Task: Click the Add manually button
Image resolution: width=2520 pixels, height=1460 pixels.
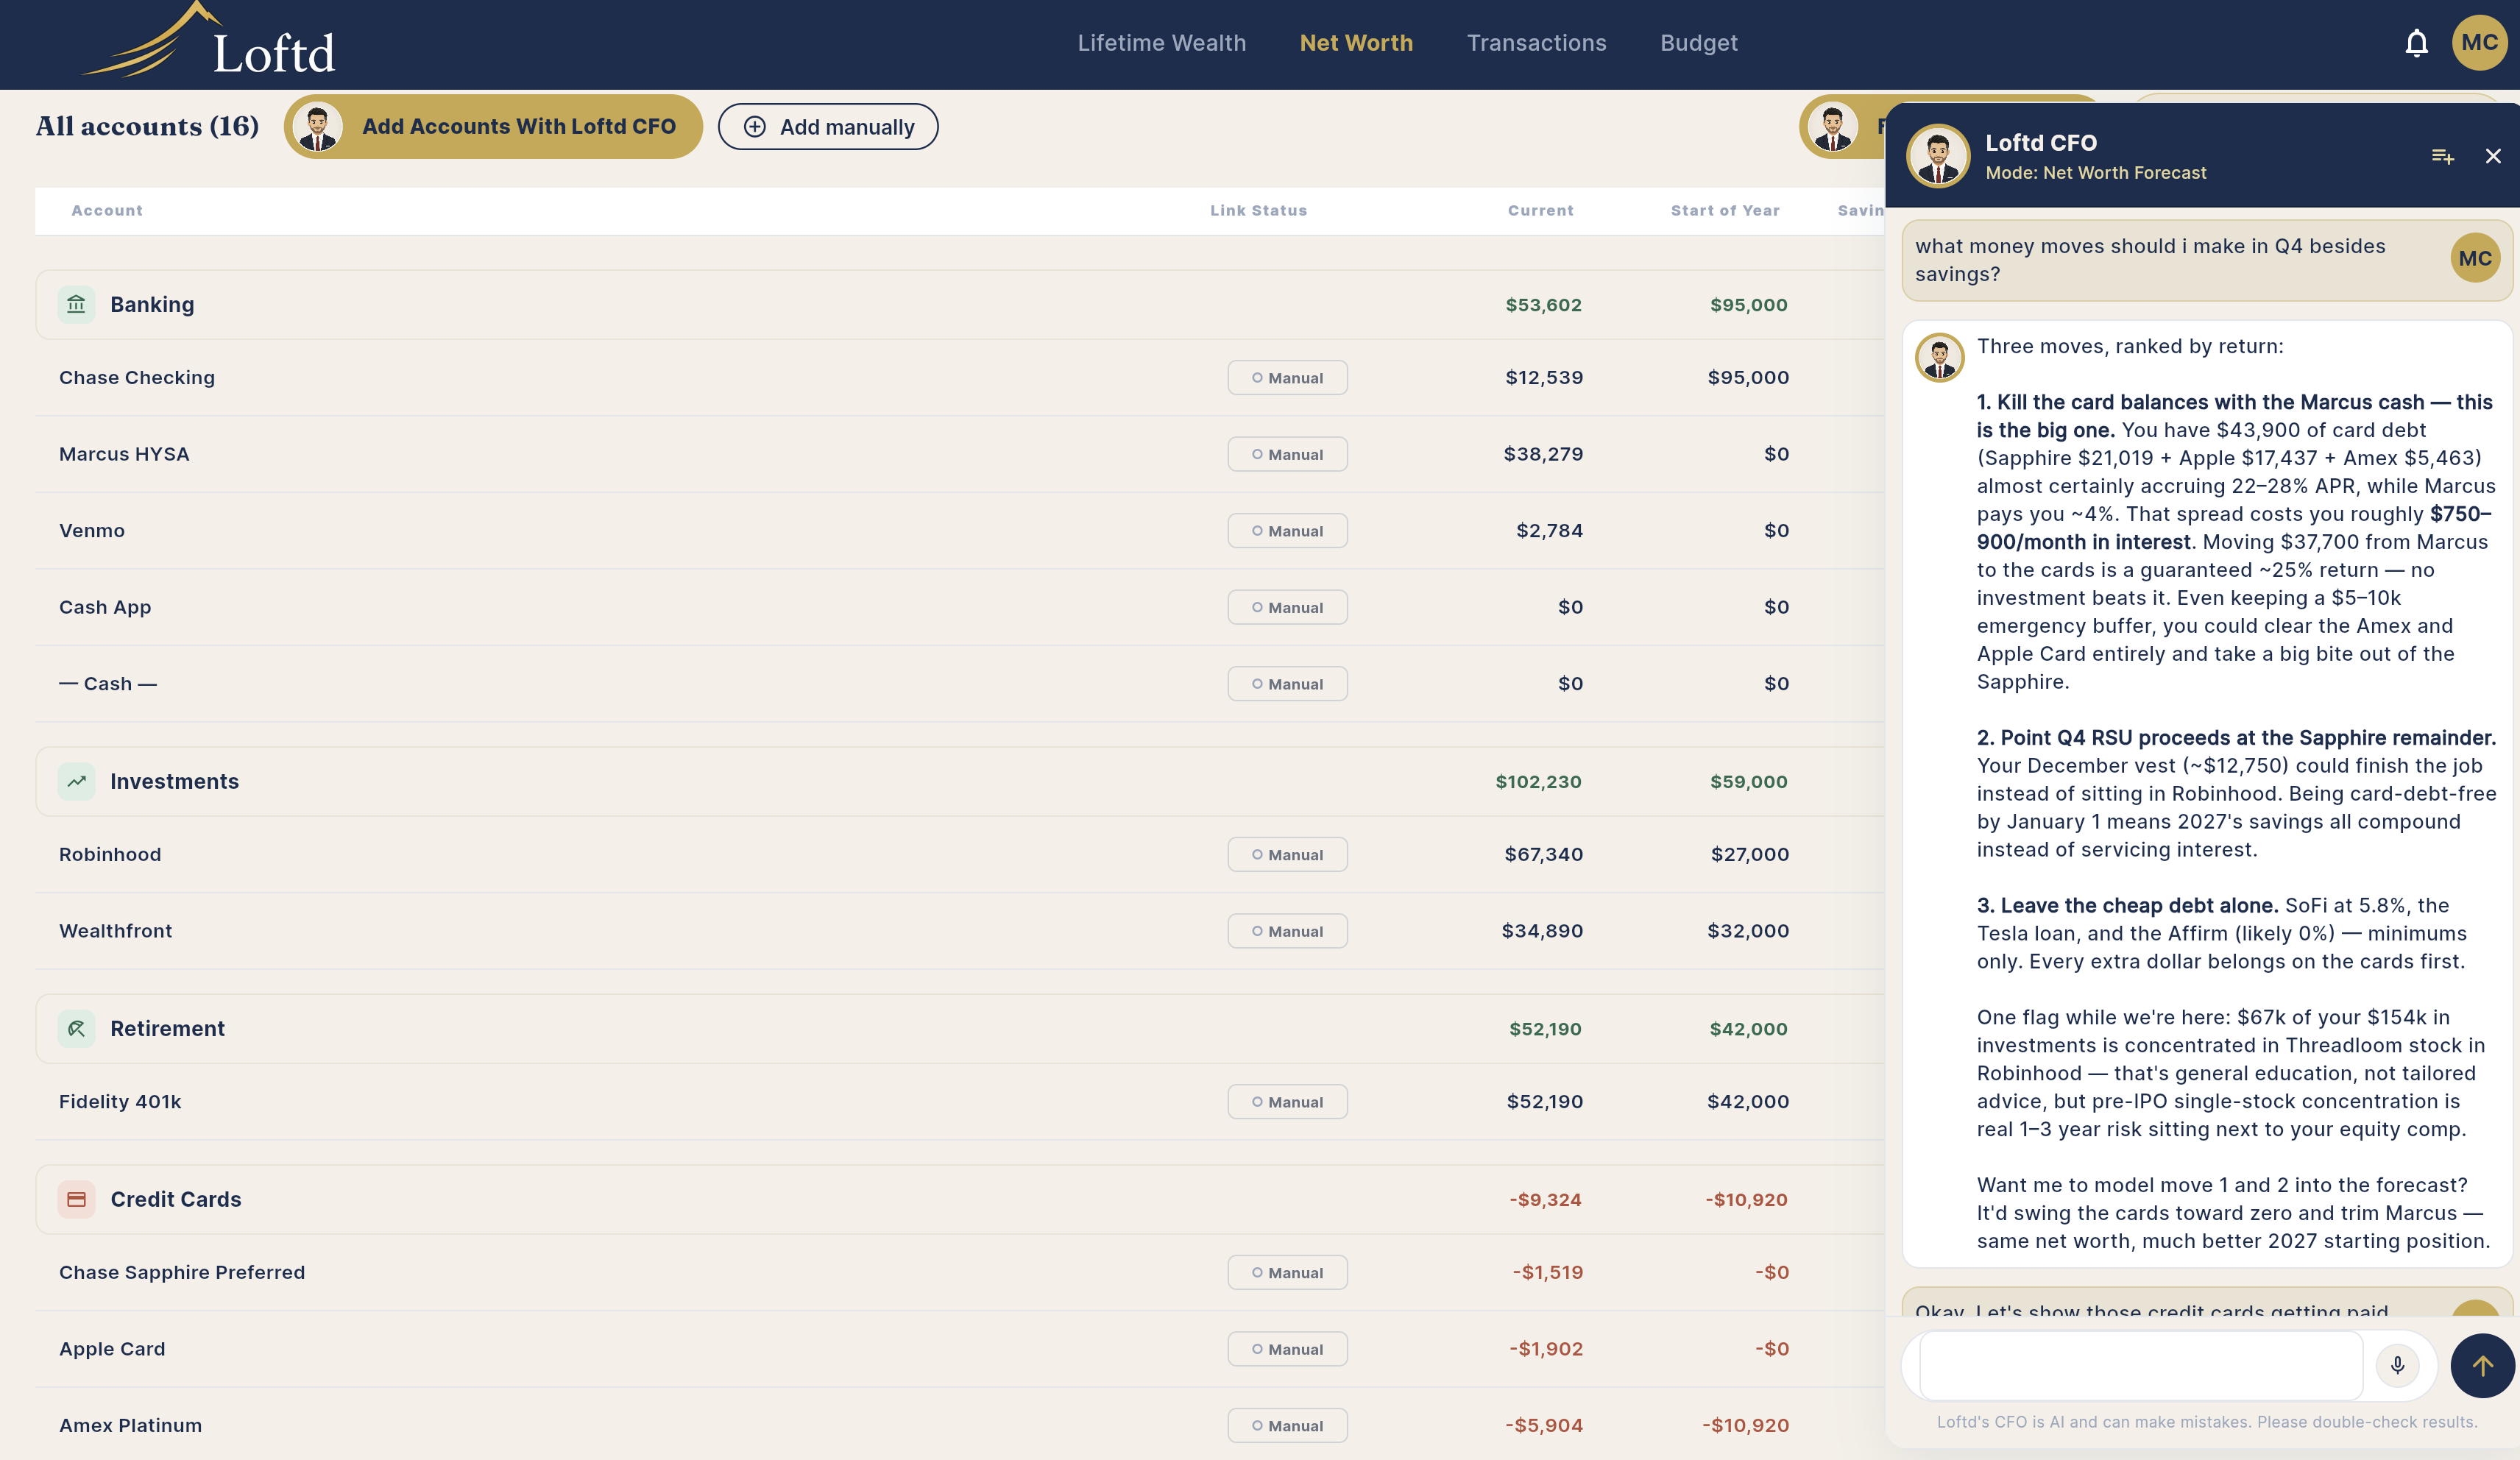Action: point(828,127)
